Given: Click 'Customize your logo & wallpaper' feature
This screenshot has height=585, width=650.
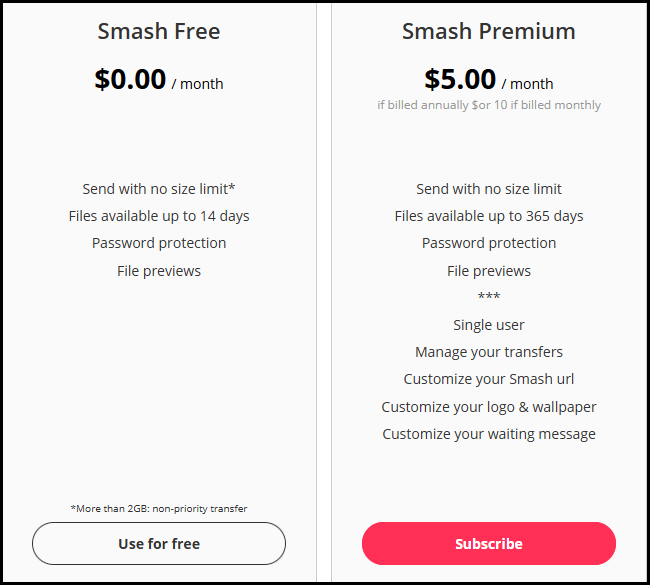Looking at the screenshot, I should (488, 407).
